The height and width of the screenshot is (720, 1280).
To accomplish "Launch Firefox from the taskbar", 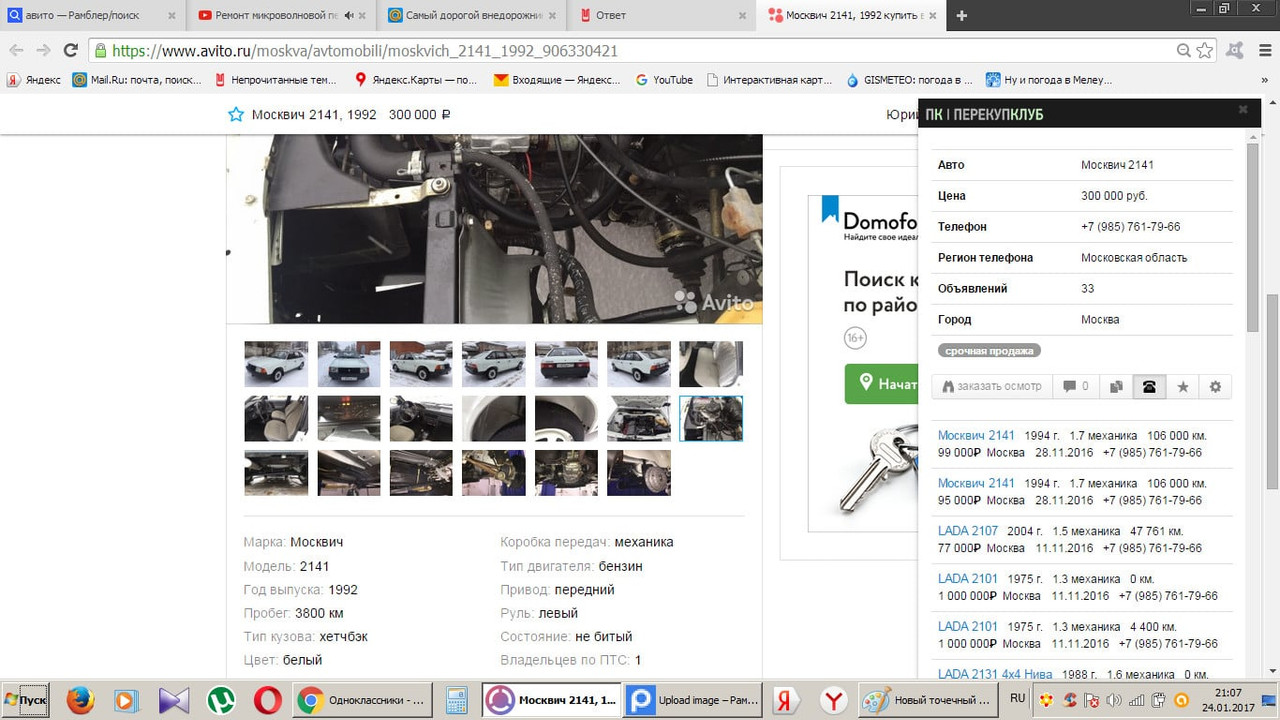I will pyautogui.click(x=80, y=700).
